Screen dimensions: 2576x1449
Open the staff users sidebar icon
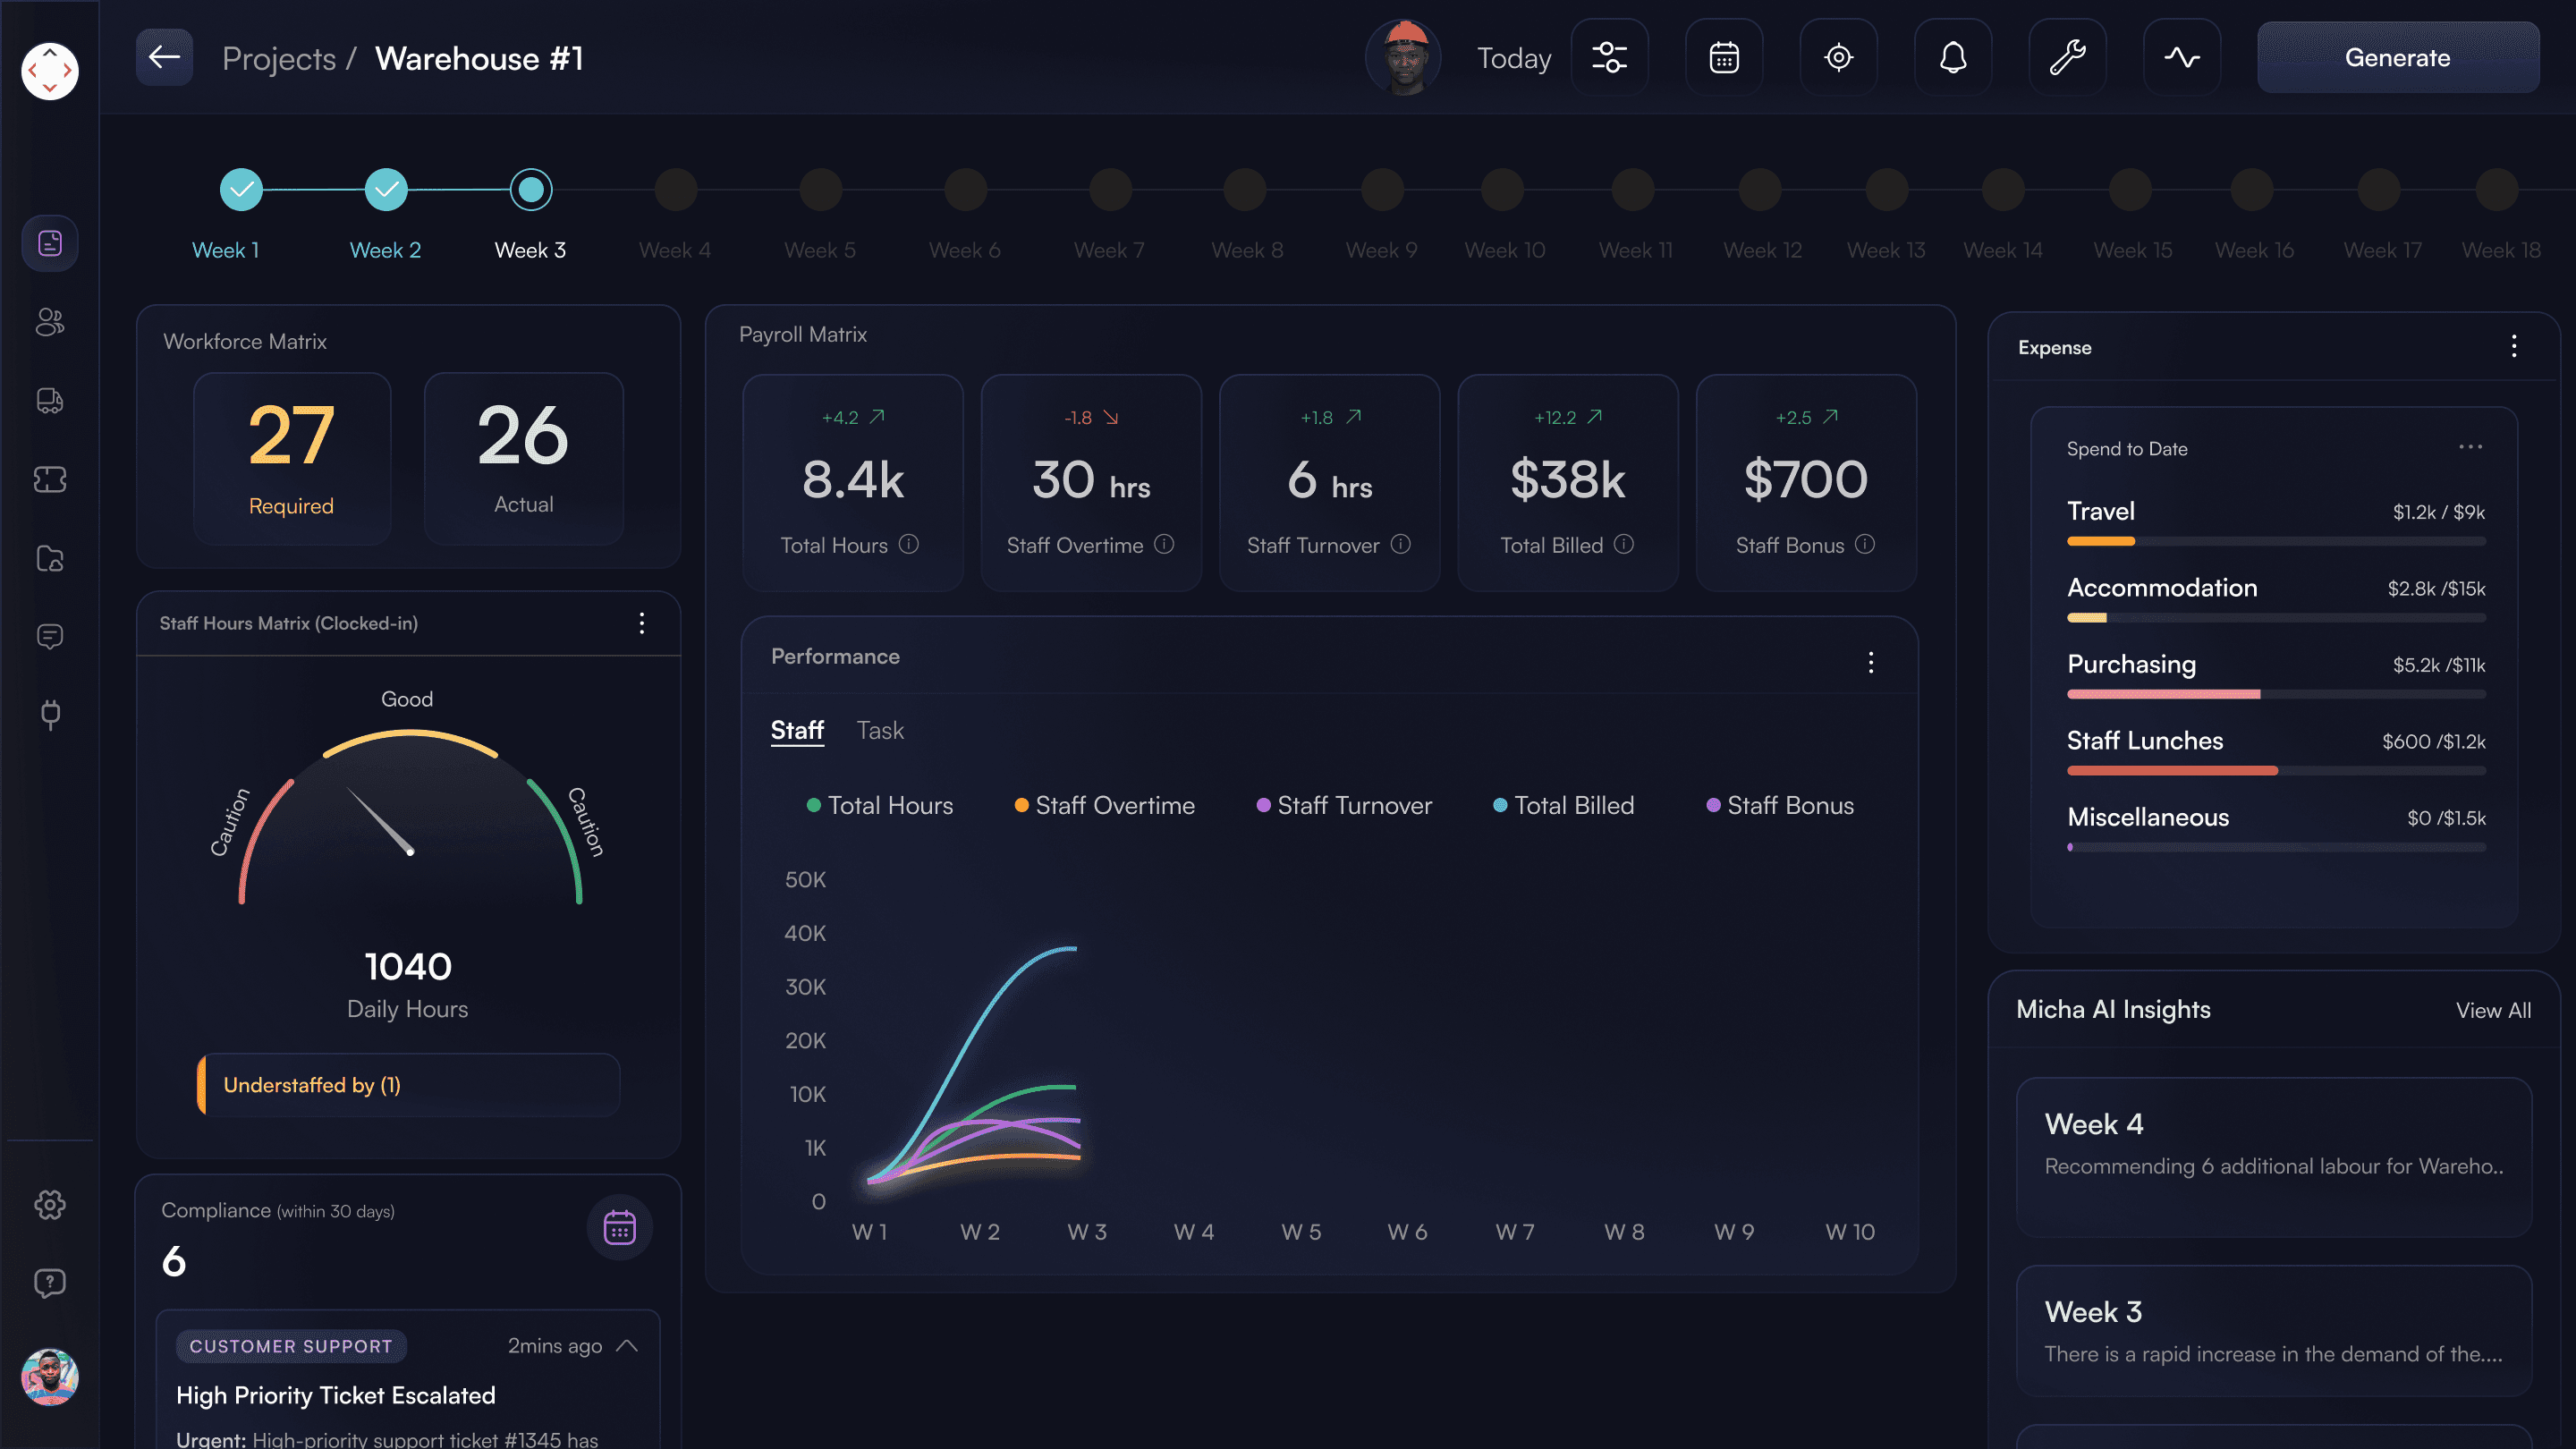point(50,322)
